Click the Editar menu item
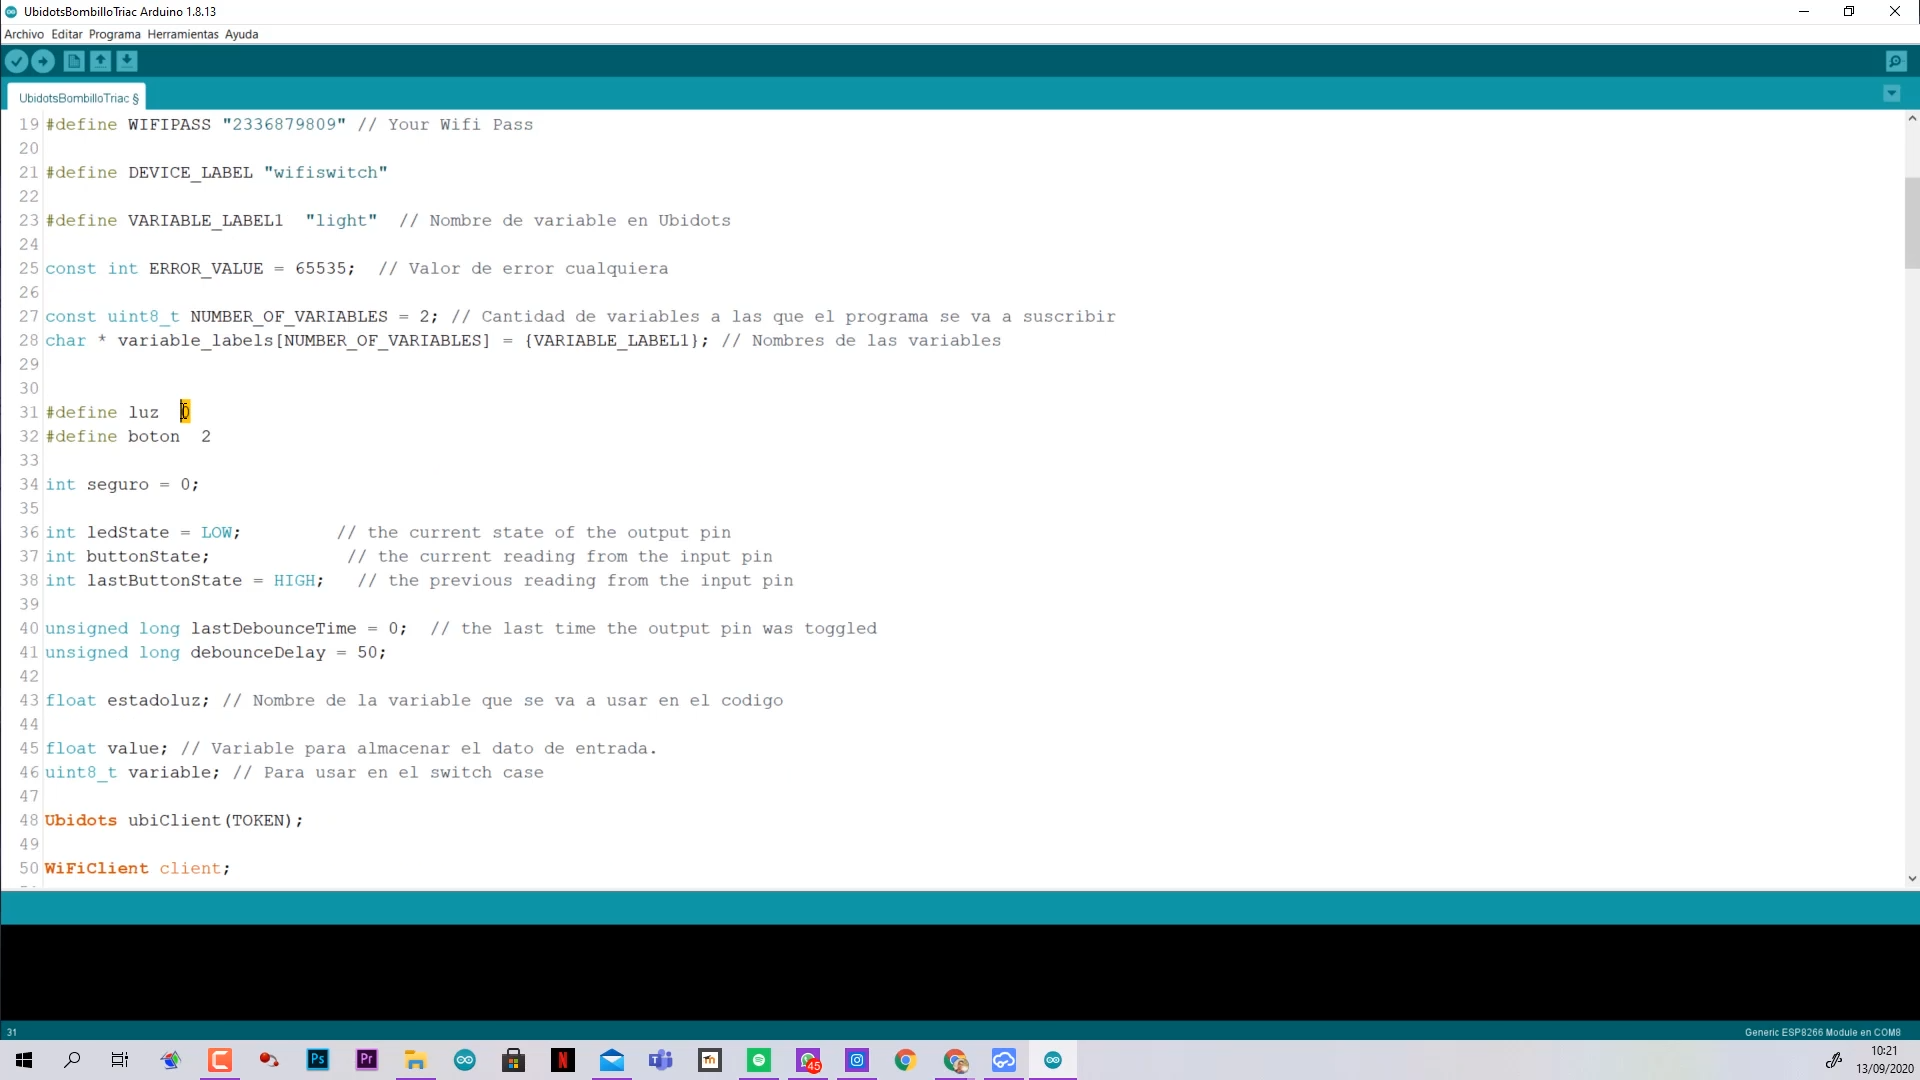Image resolution: width=1920 pixels, height=1080 pixels. pyautogui.click(x=66, y=34)
